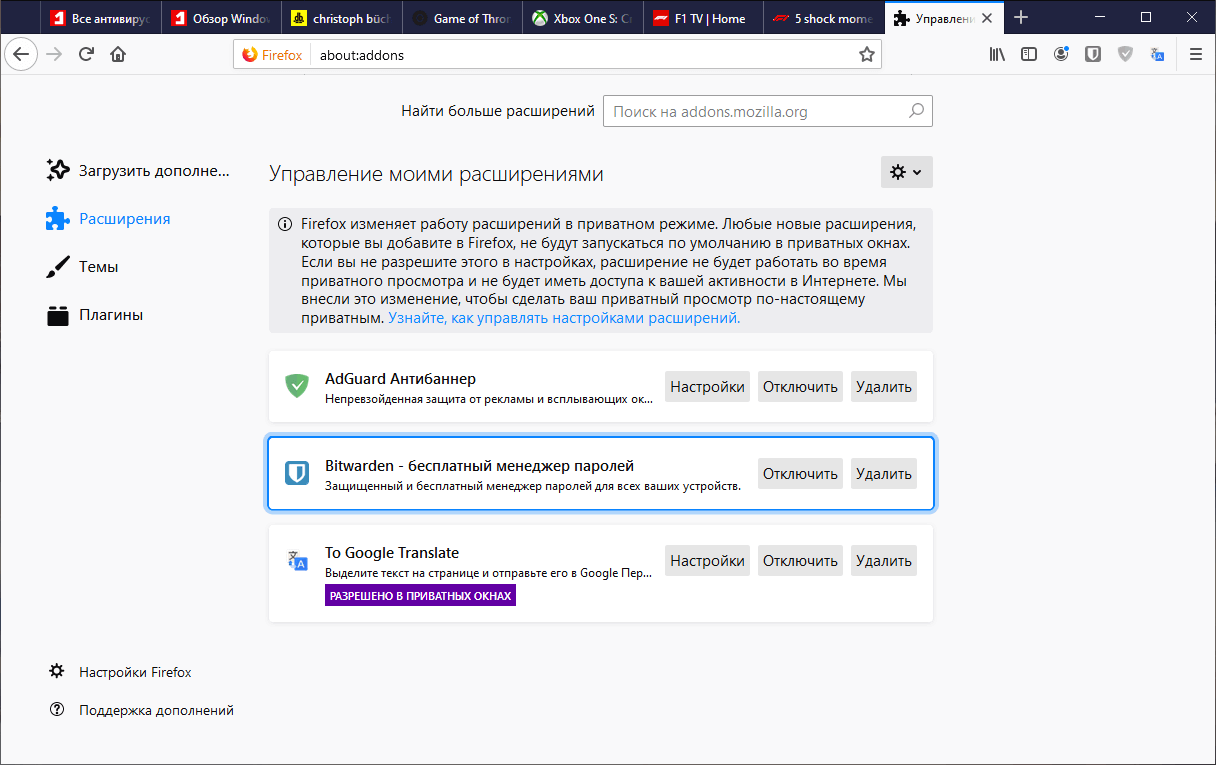The image size is (1216, 765).
Task: Reload the page with the refresh icon
Action: coord(85,54)
